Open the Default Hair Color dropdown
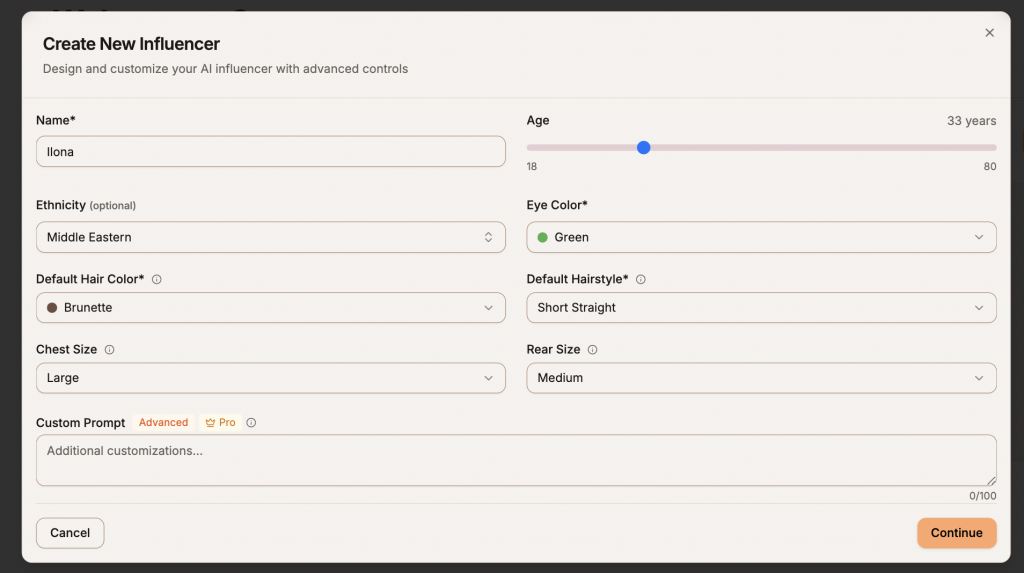 [270, 308]
